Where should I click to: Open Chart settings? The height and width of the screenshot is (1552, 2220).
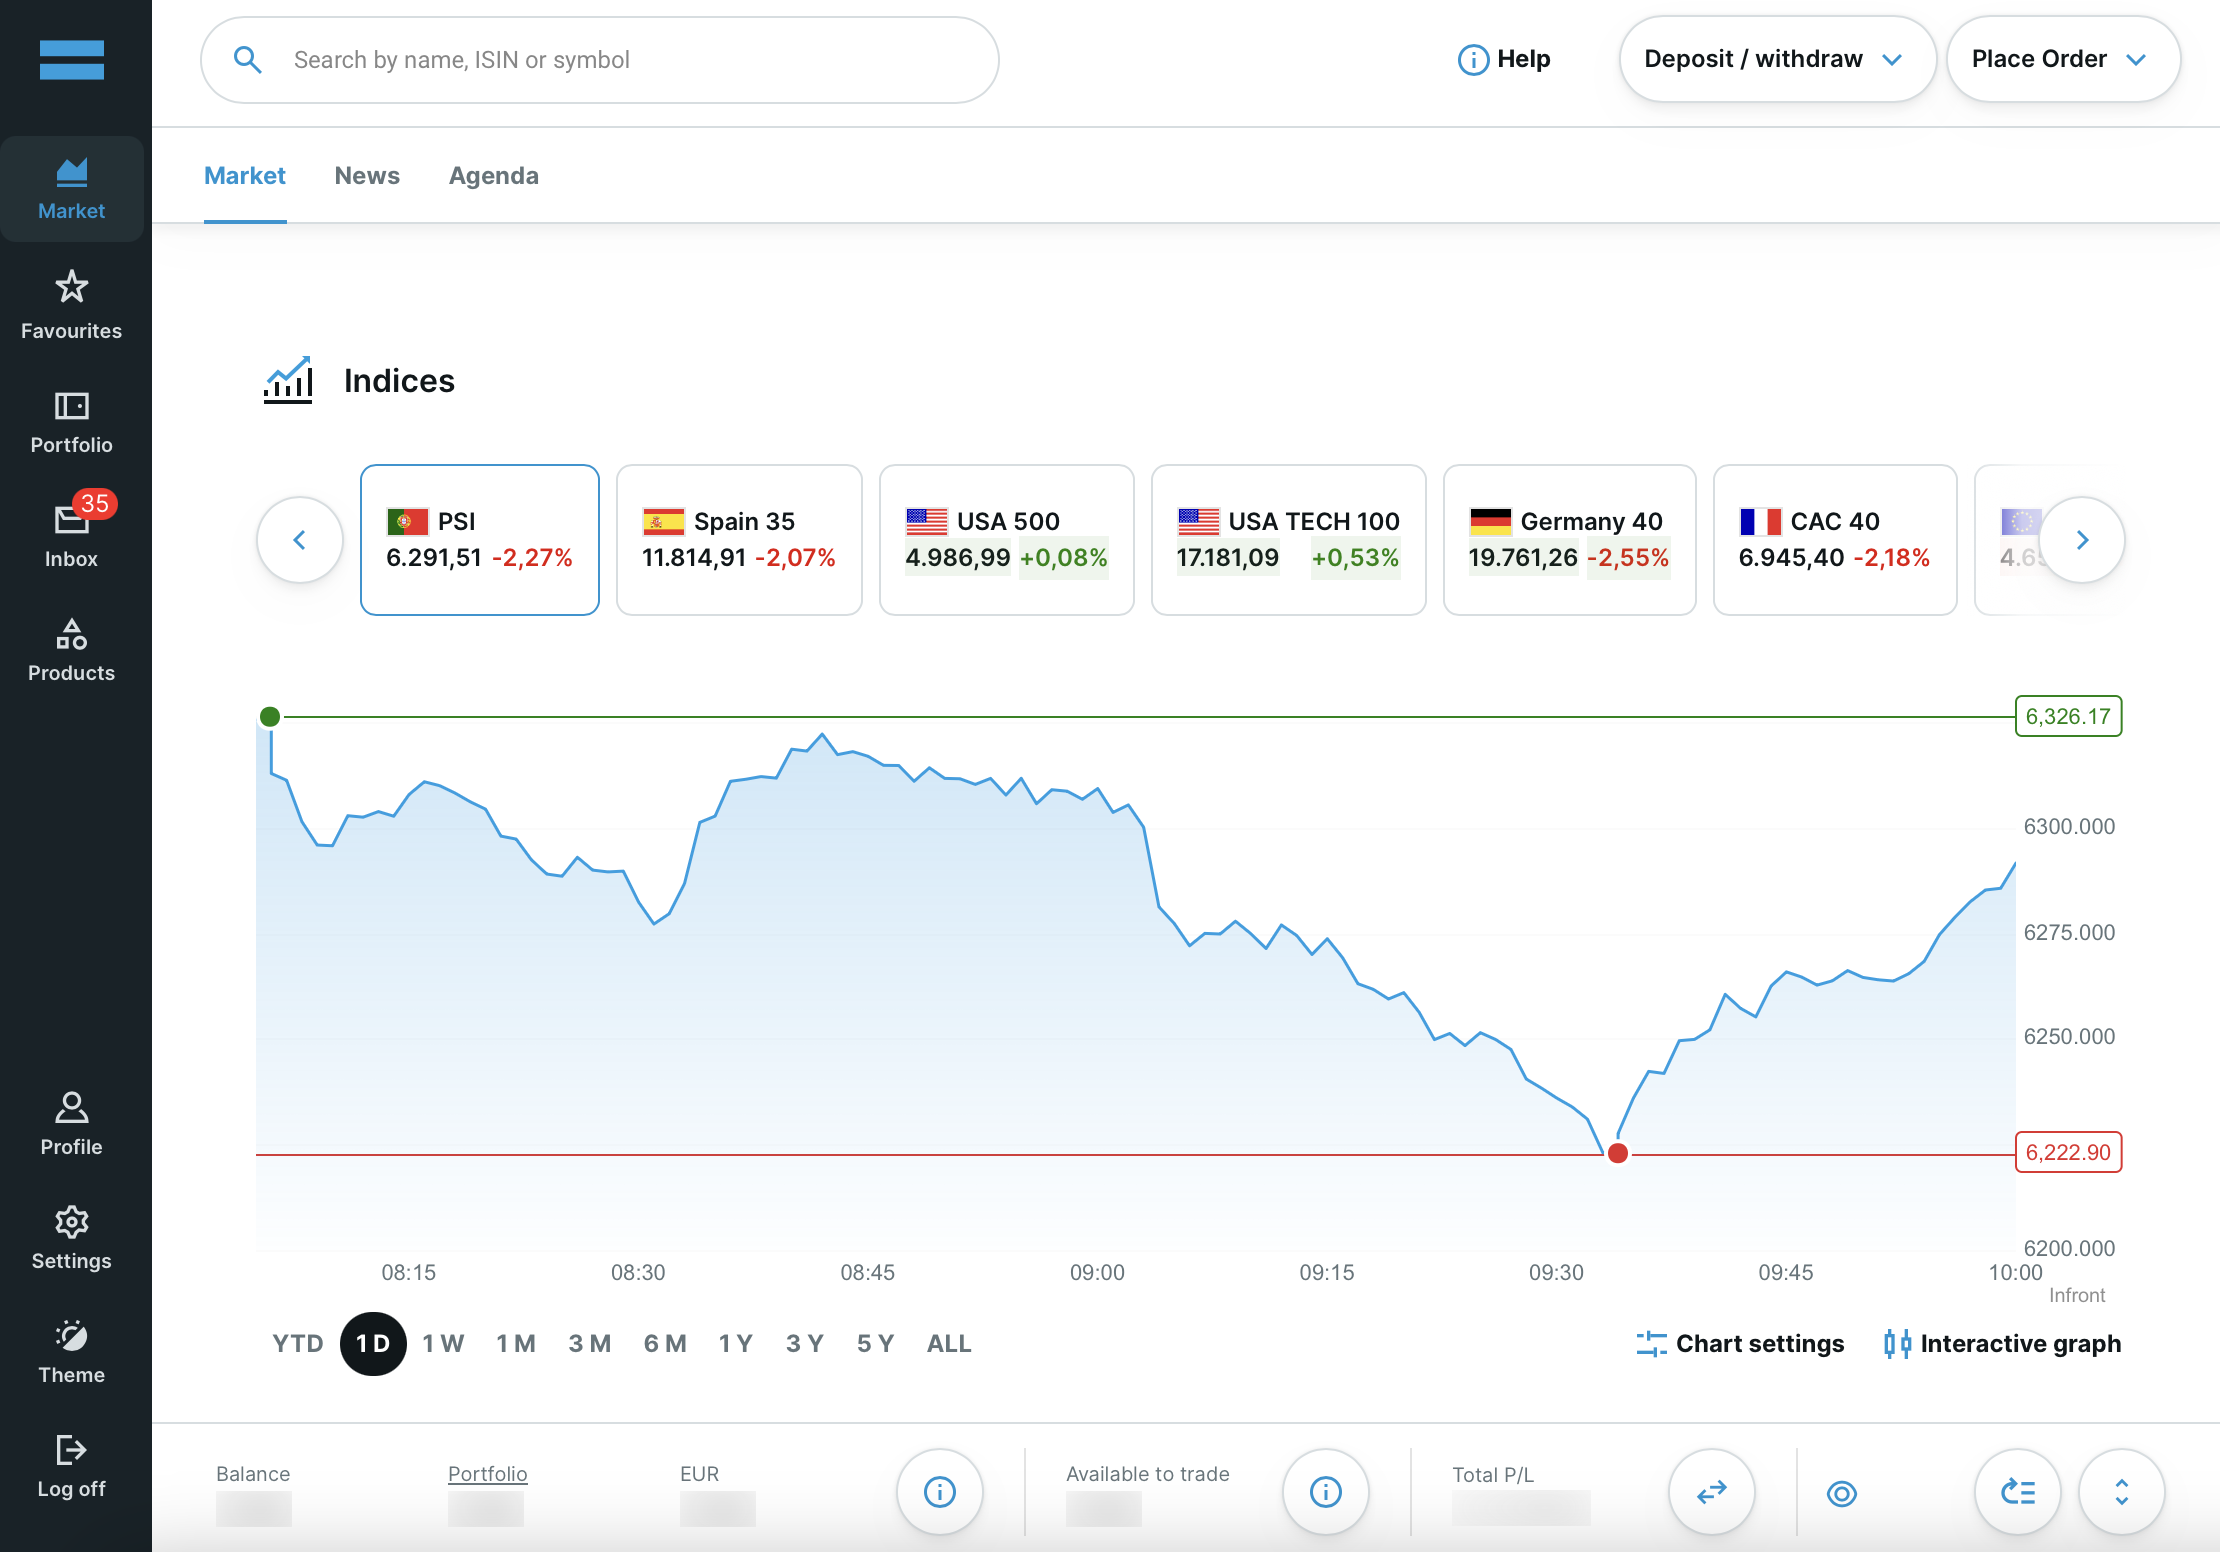pos(1740,1343)
